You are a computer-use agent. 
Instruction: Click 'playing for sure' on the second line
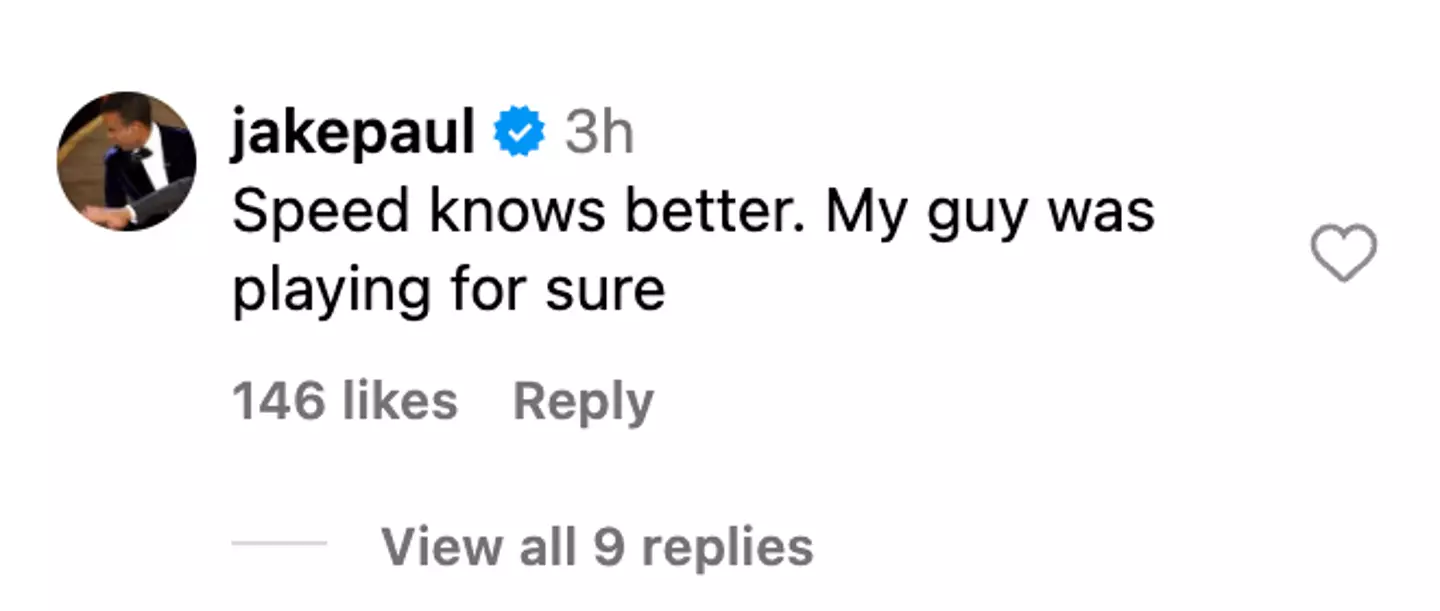pyautogui.click(x=449, y=291)
